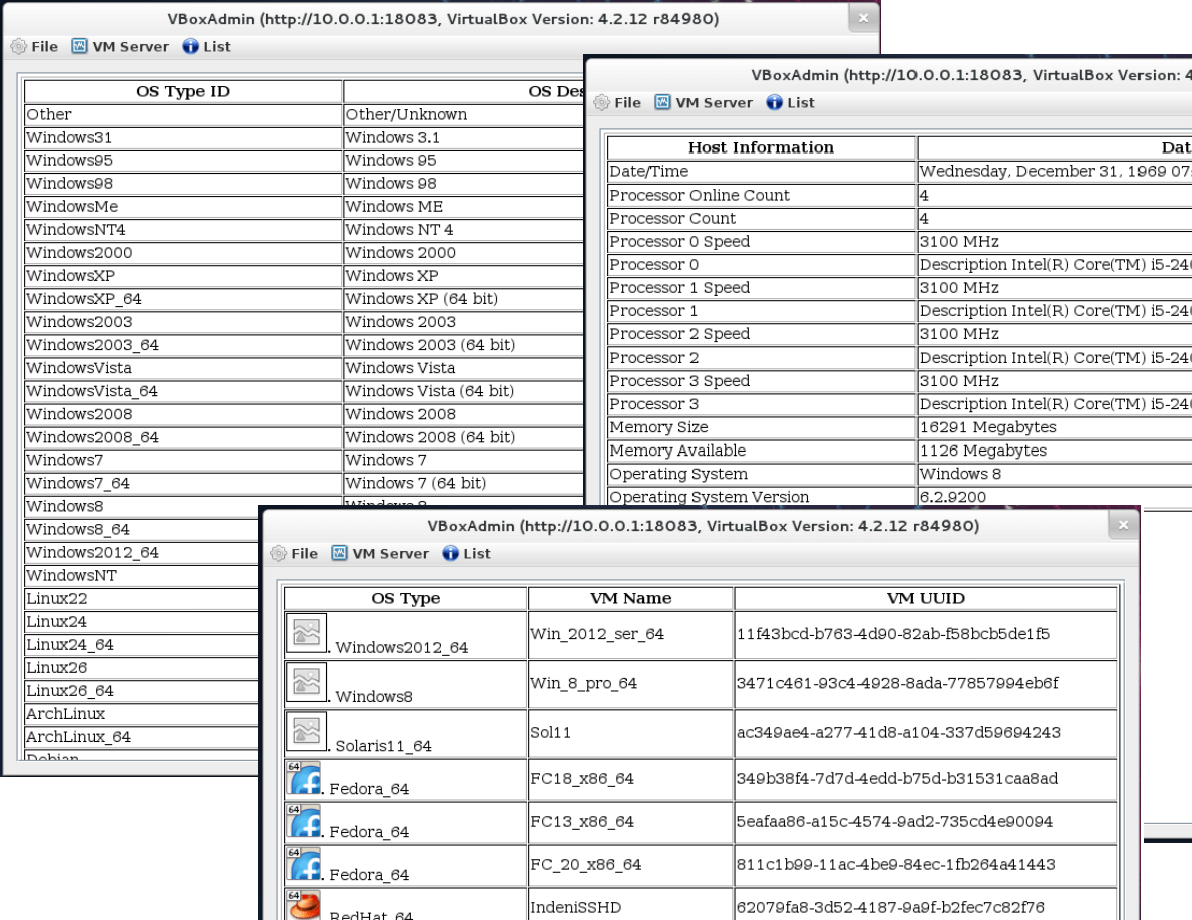Click the gear icon in the VM list window
The image size is (1192, 920).
[x=279, y=554]
